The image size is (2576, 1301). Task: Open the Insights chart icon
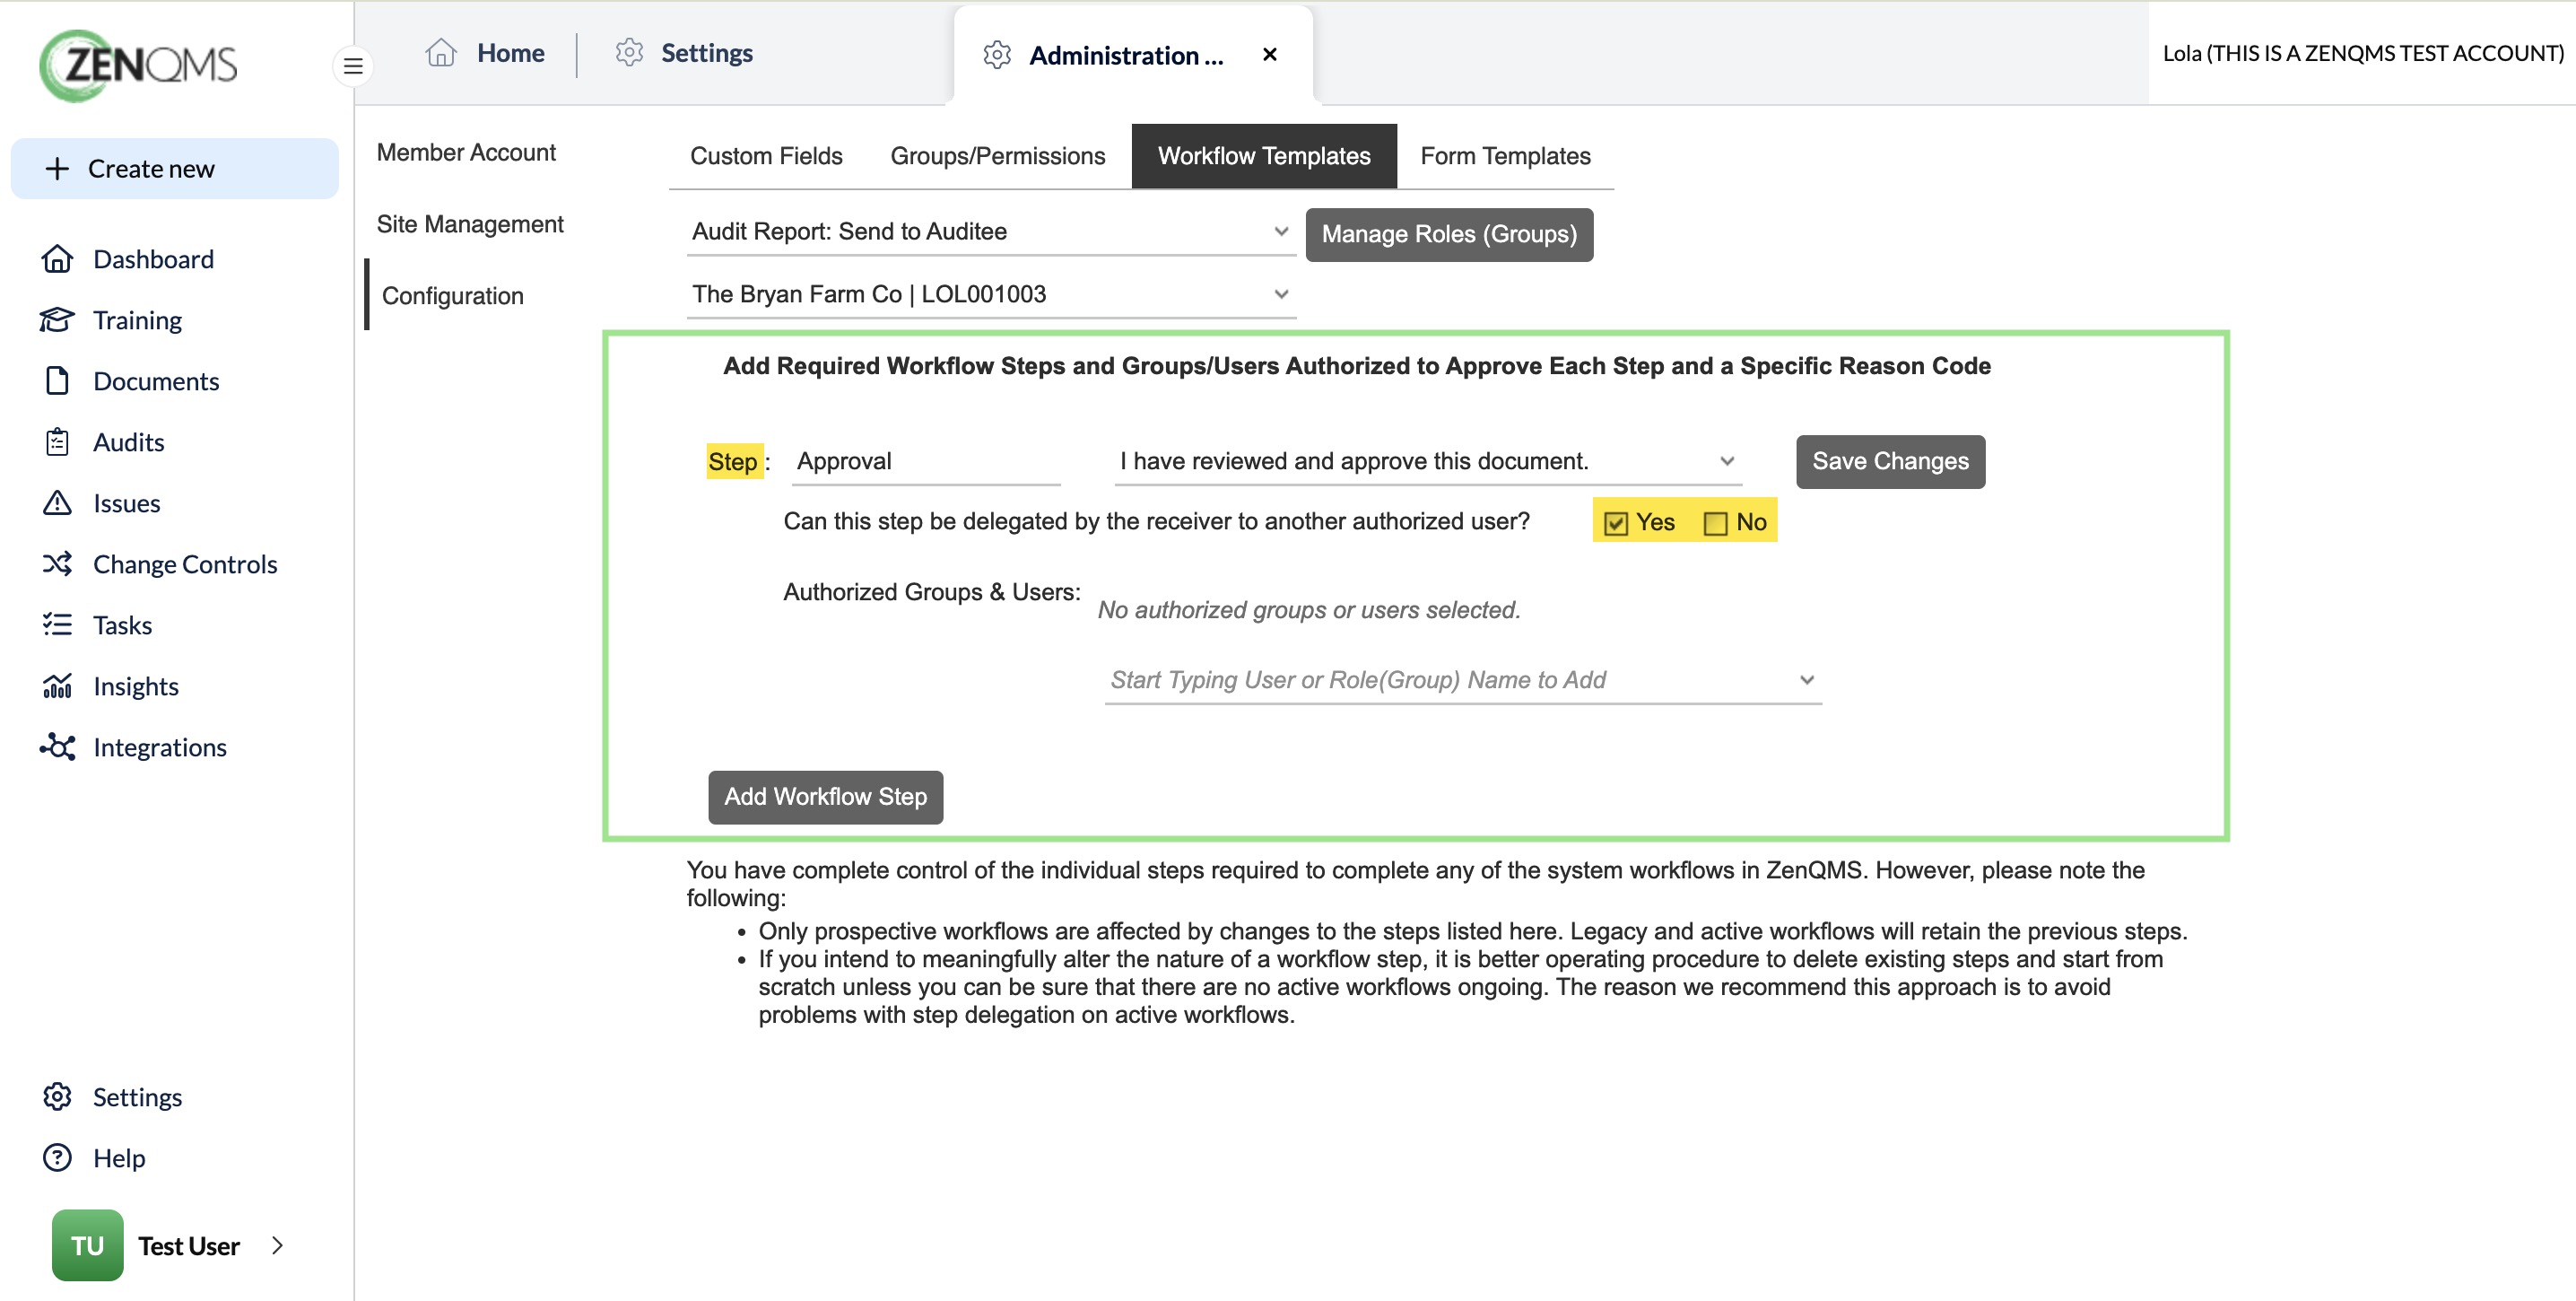57,686
